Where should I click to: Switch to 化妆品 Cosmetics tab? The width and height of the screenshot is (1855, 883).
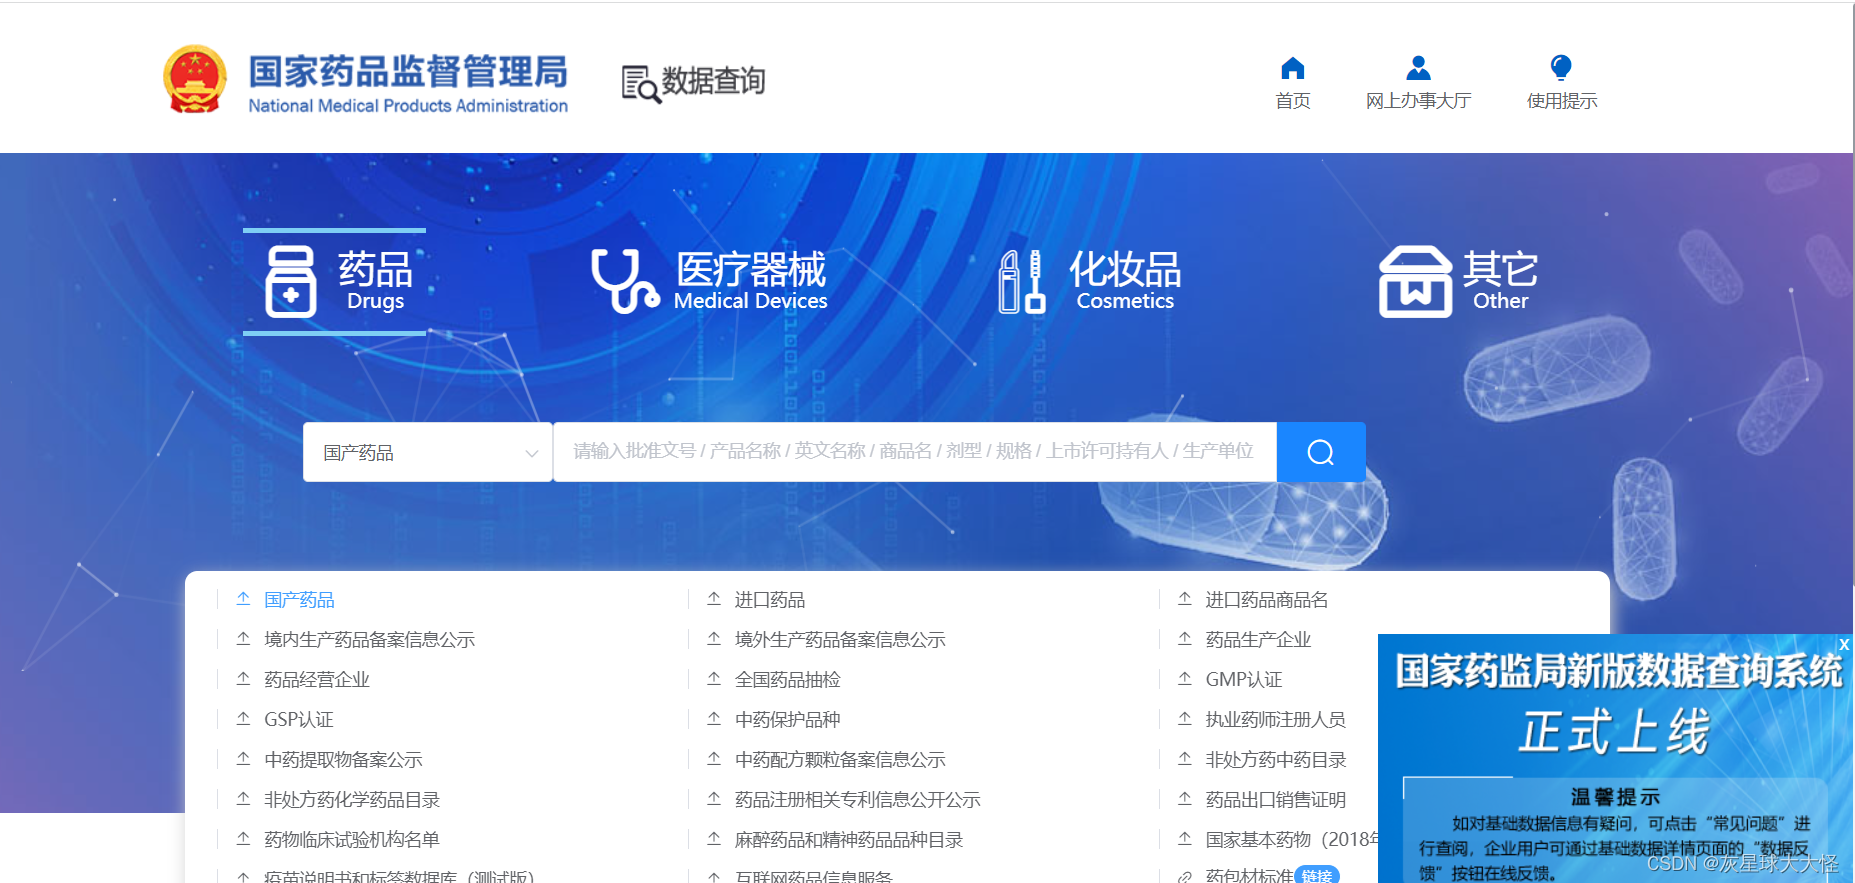pyautogui.click(x=1090, y=281)
